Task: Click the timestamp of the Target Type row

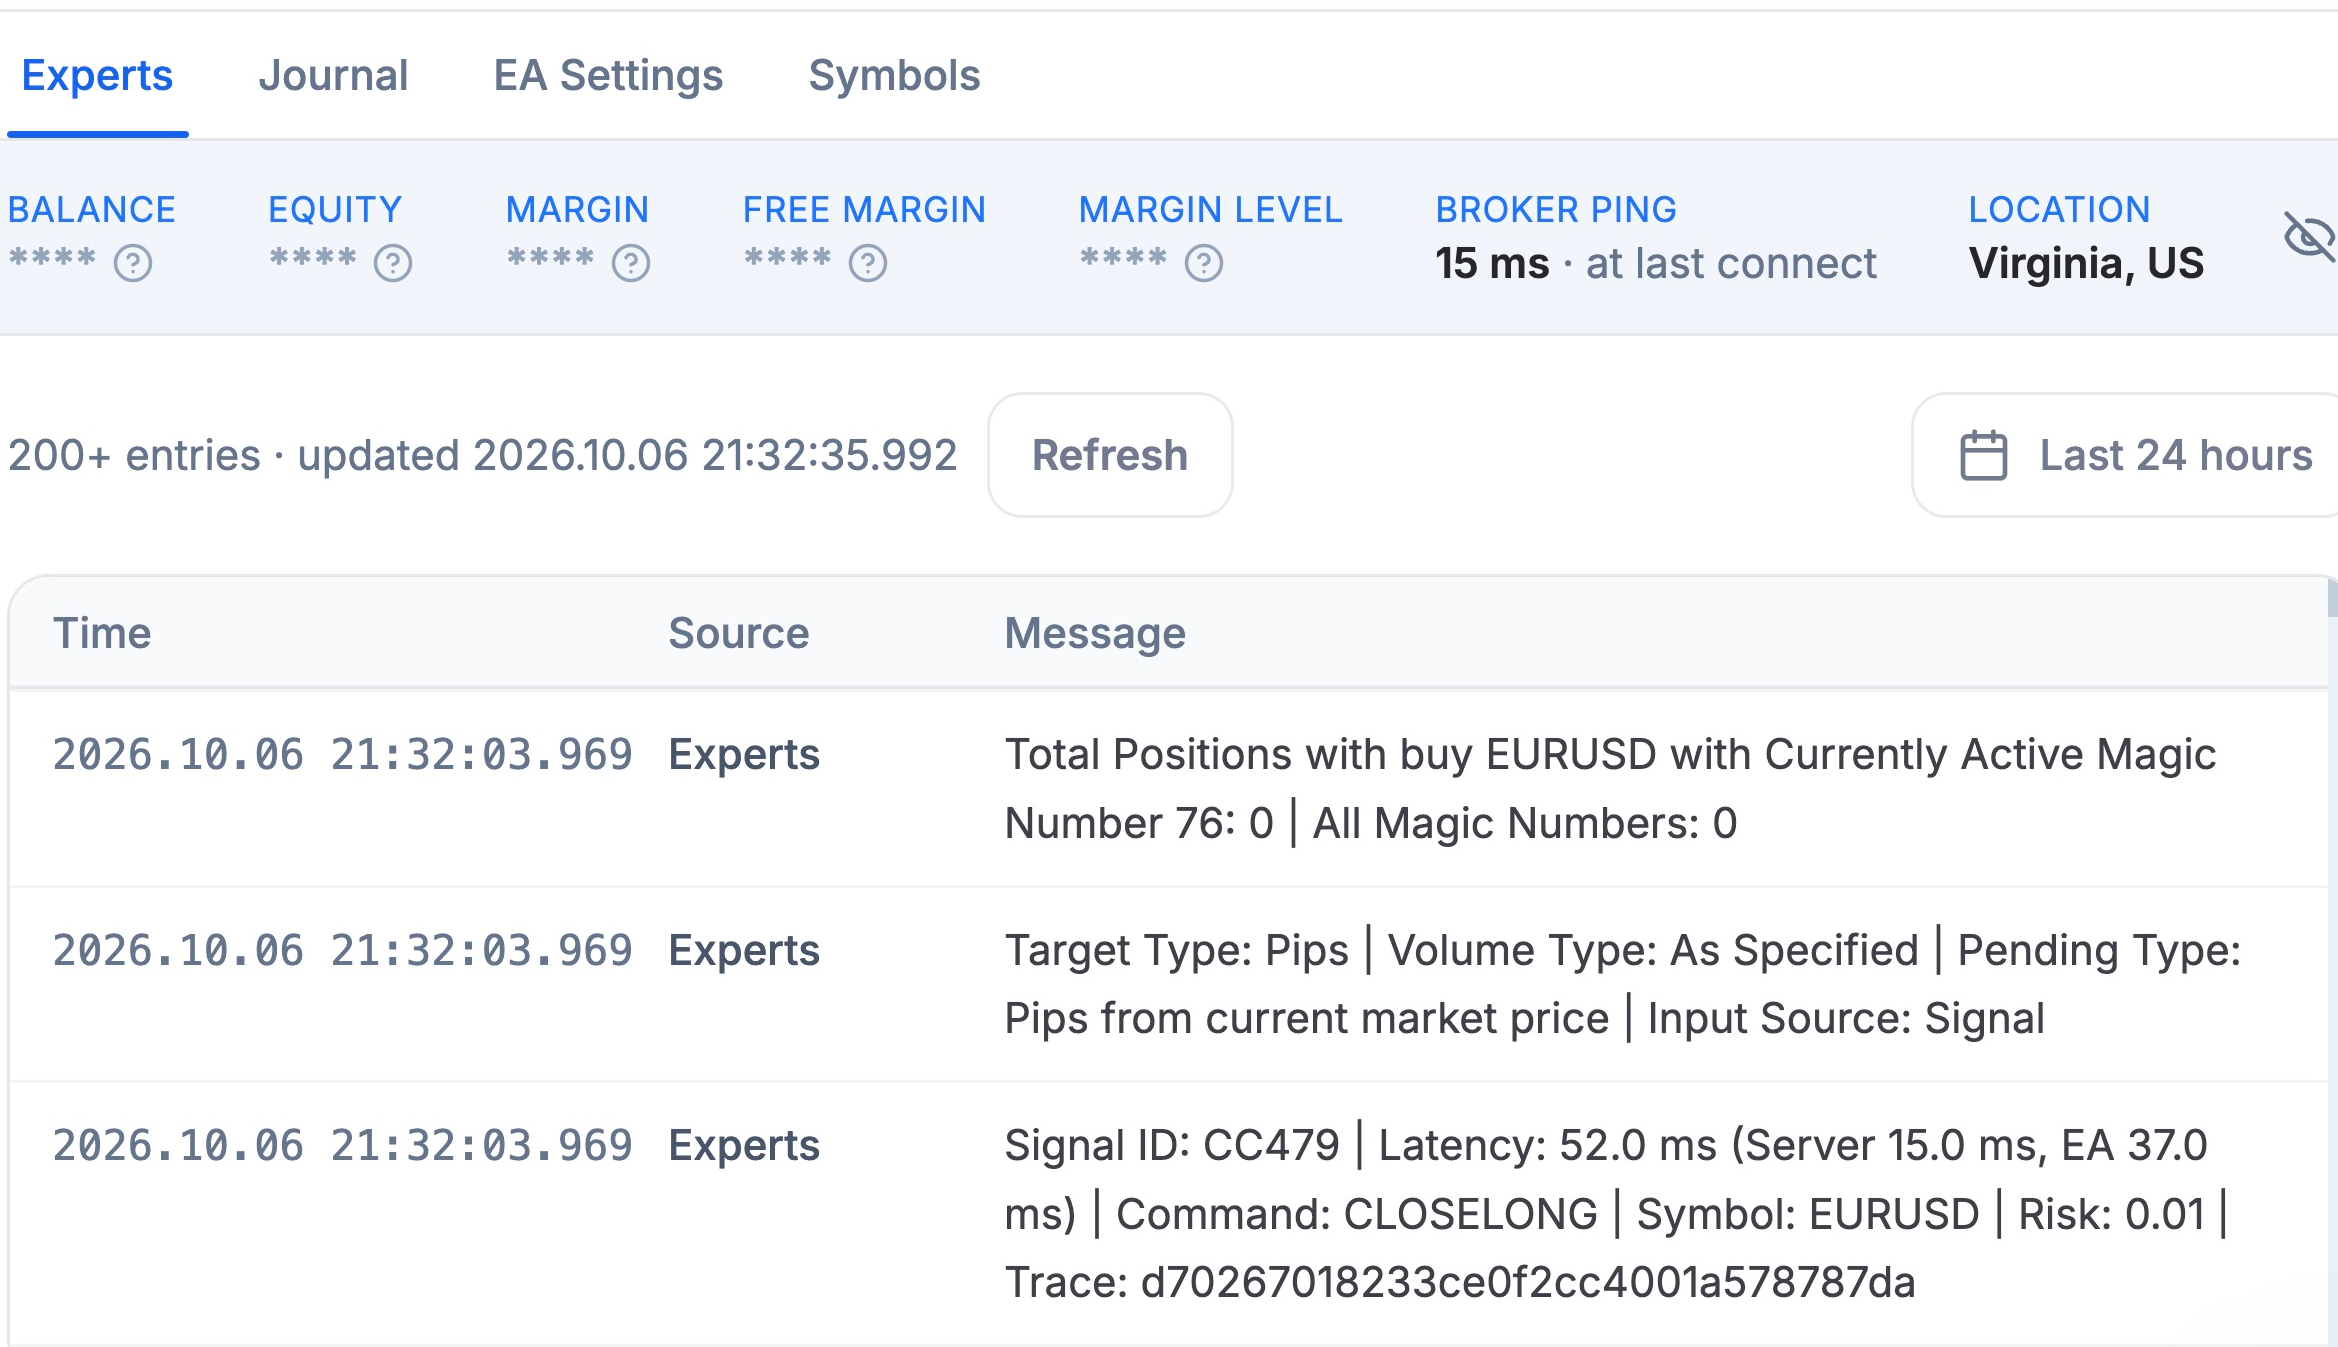Action: pyautogui.click(x=343, y=951)
